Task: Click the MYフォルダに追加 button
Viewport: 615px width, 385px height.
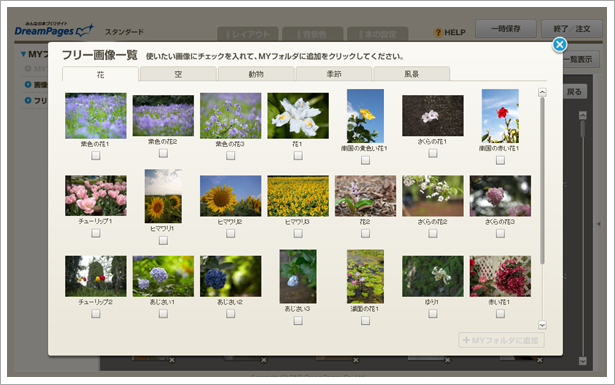Action: coord(501,340)
